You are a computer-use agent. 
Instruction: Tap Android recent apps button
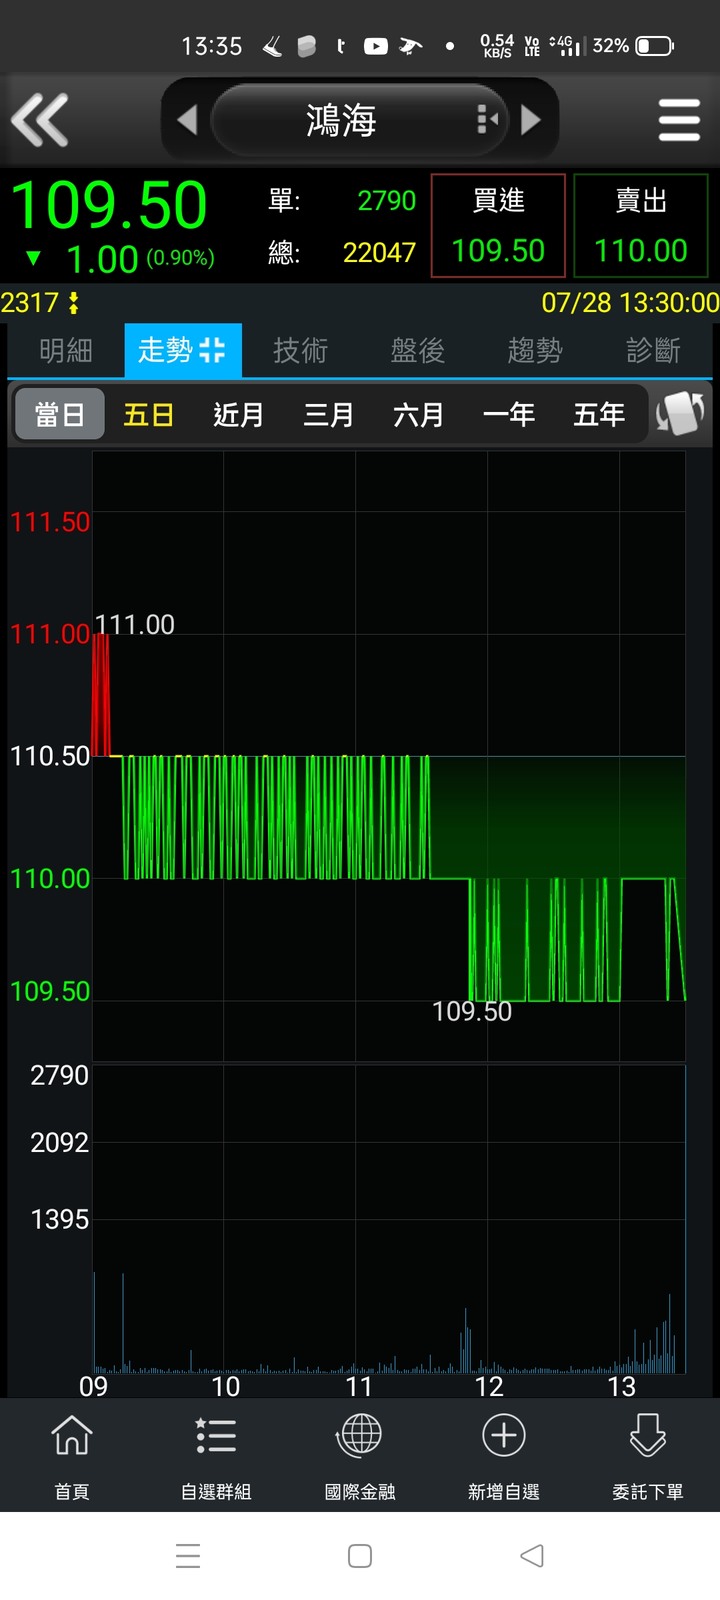pyautogui.click(x=188, y=1556)
